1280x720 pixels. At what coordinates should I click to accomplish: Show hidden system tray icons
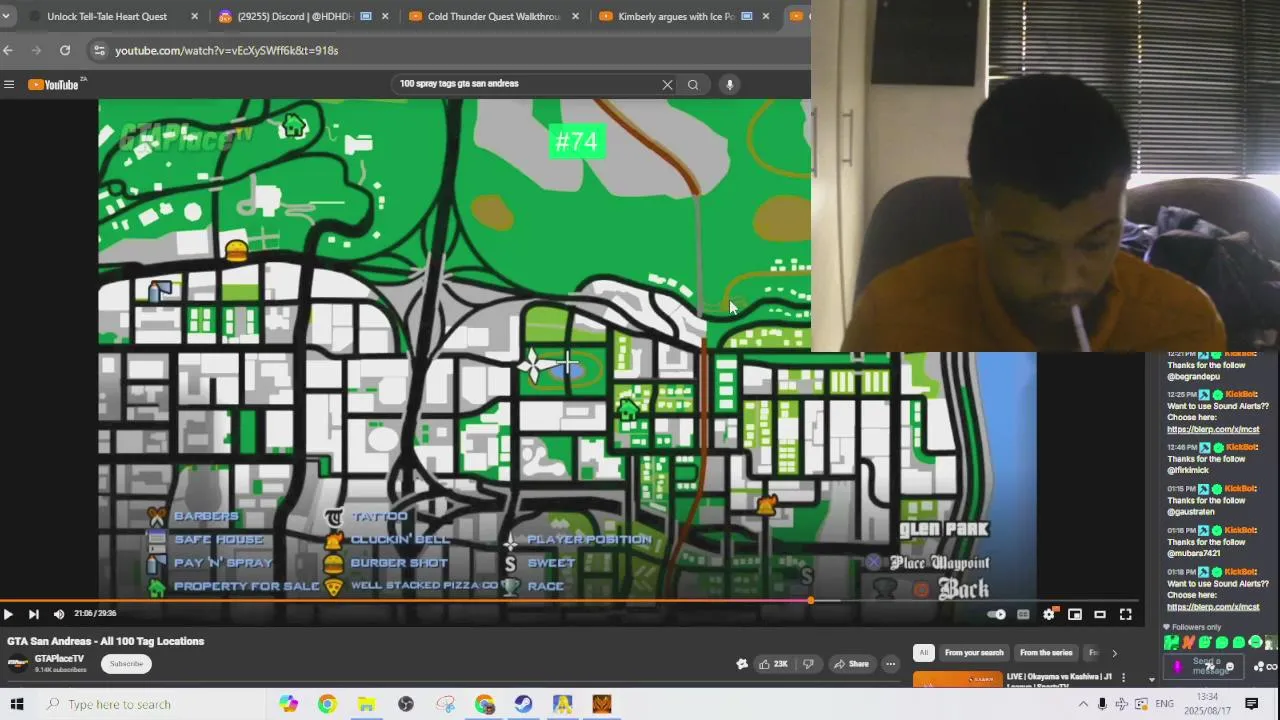(1083, 704)
